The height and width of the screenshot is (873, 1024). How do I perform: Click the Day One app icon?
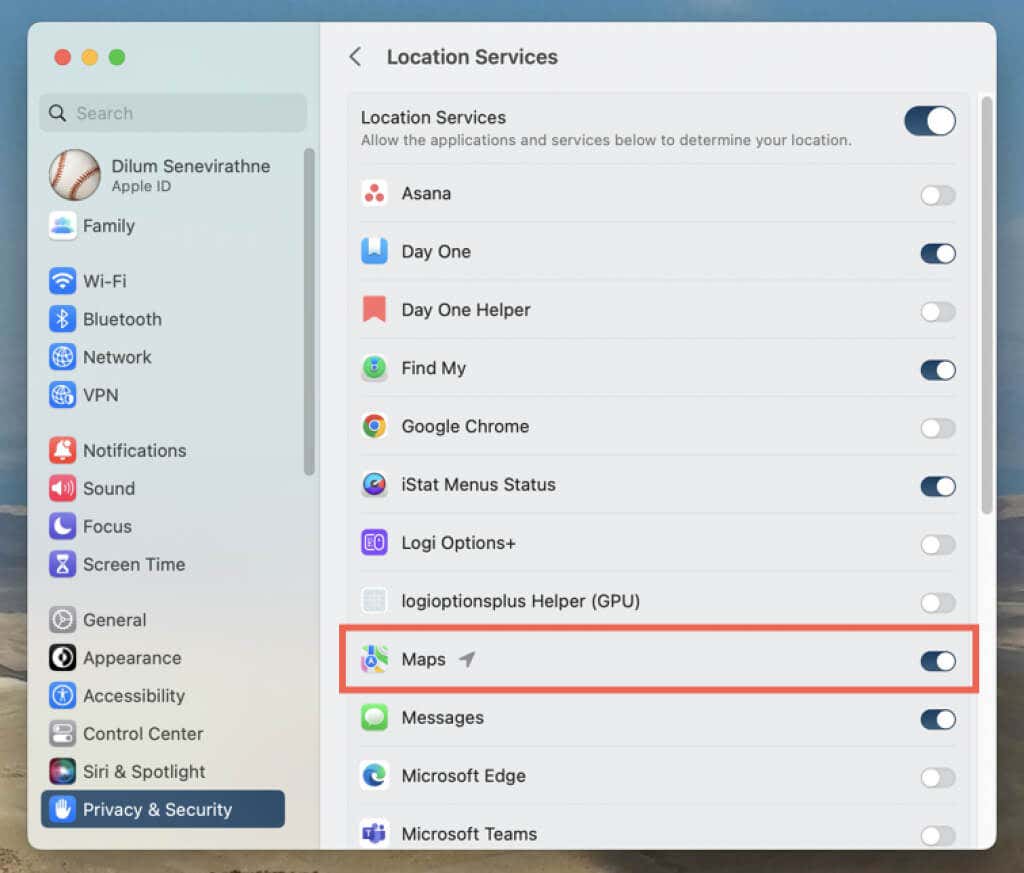374,251
